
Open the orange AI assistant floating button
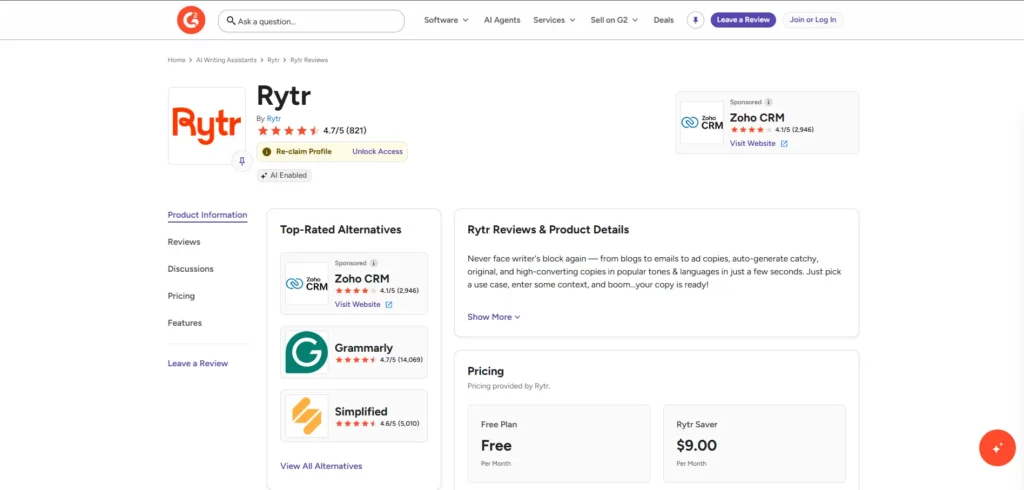pos(997,448)
